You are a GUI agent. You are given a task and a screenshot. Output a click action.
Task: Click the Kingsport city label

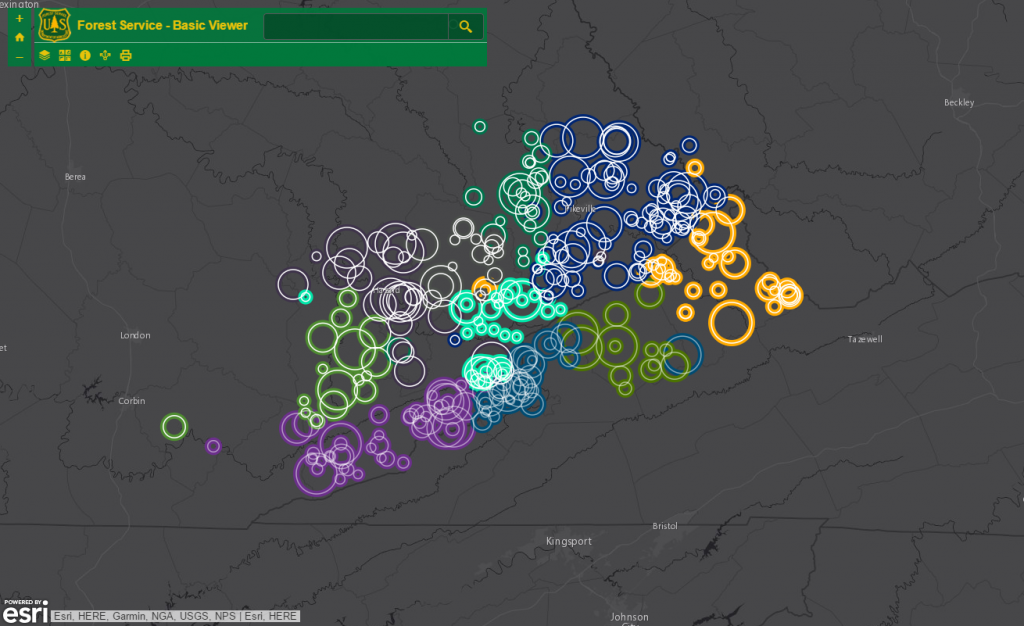[569, 541]
